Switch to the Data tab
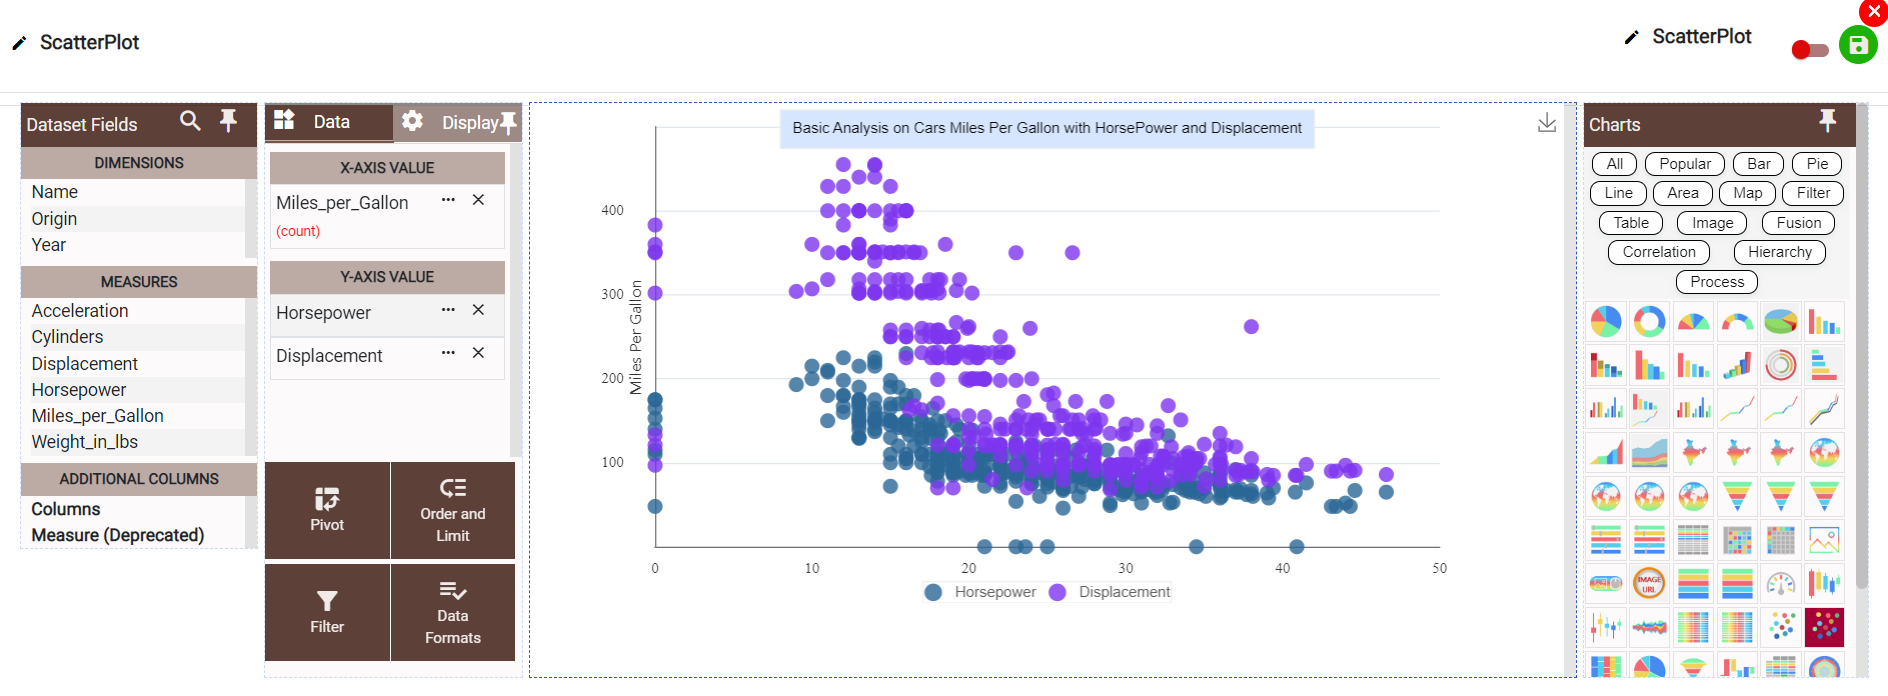1888x696 pixels. tap(328, 122)
